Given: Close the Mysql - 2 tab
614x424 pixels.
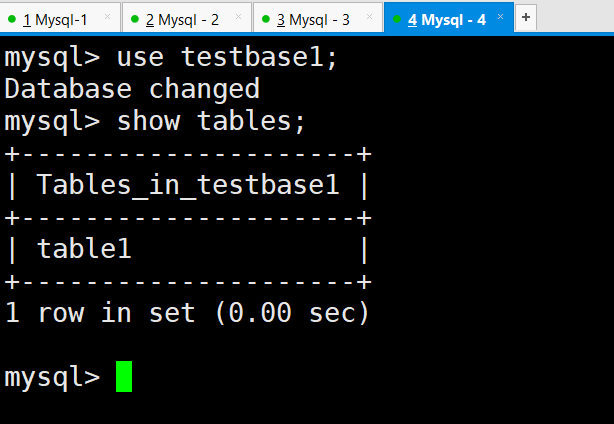Looking at the screenshot, I should 238,17.
